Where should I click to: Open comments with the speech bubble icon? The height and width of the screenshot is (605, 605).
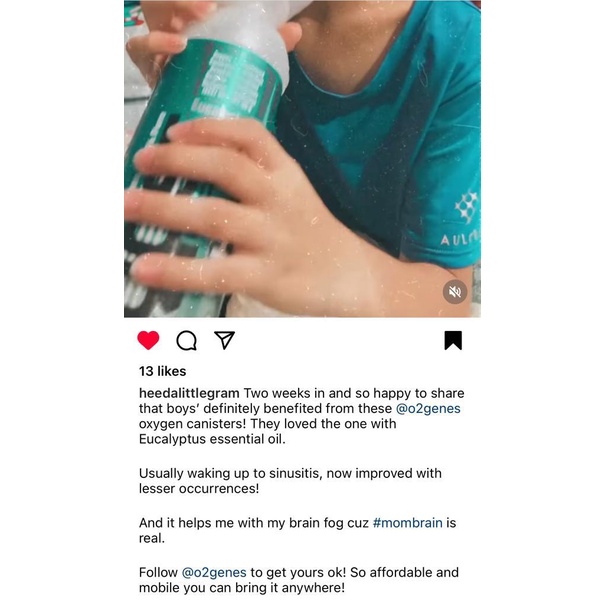point(186,341)
